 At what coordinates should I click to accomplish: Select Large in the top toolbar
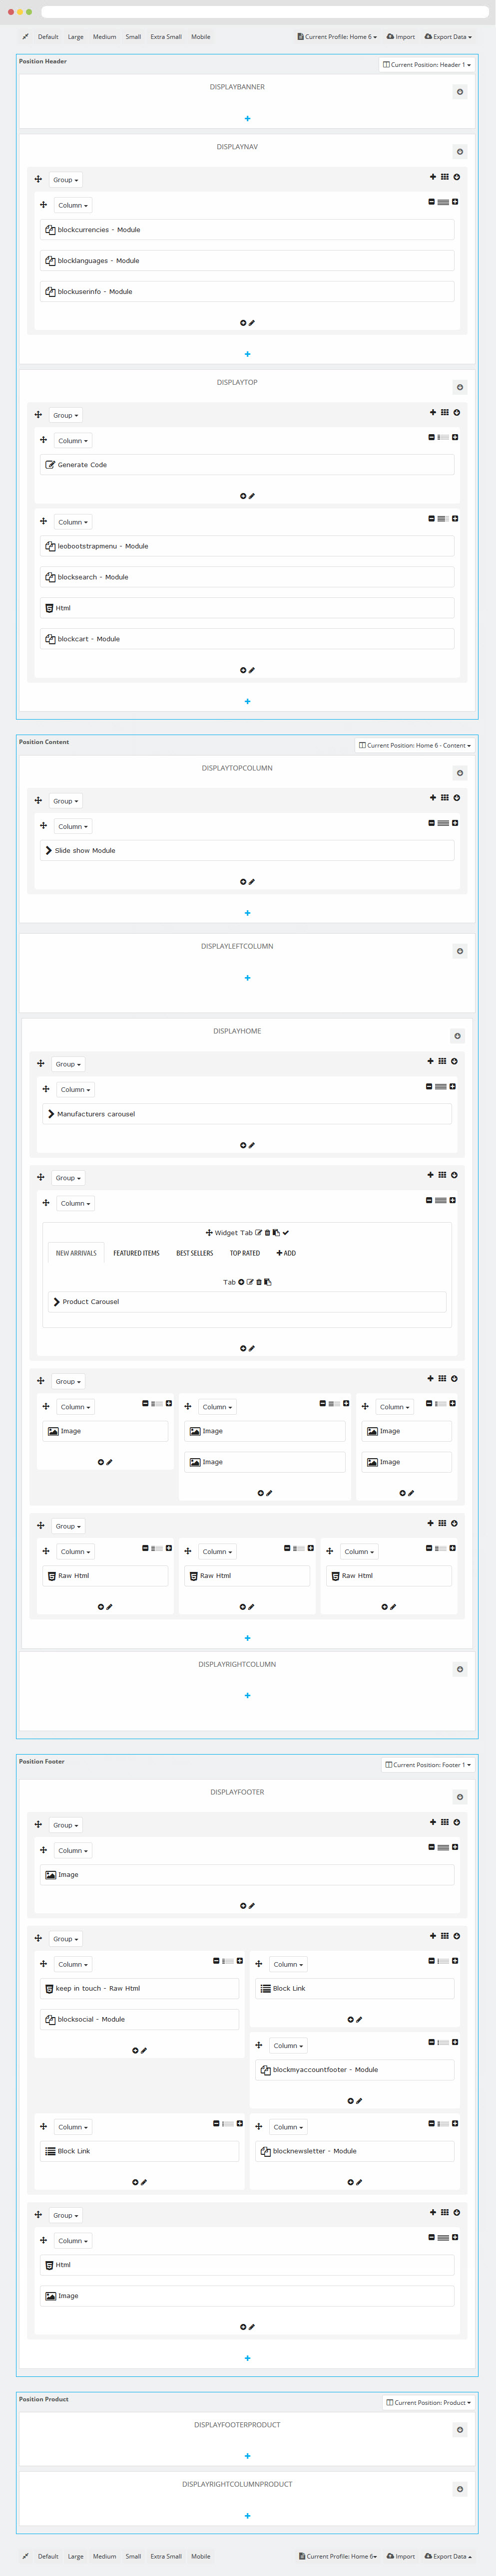click(x=76, y=37)
